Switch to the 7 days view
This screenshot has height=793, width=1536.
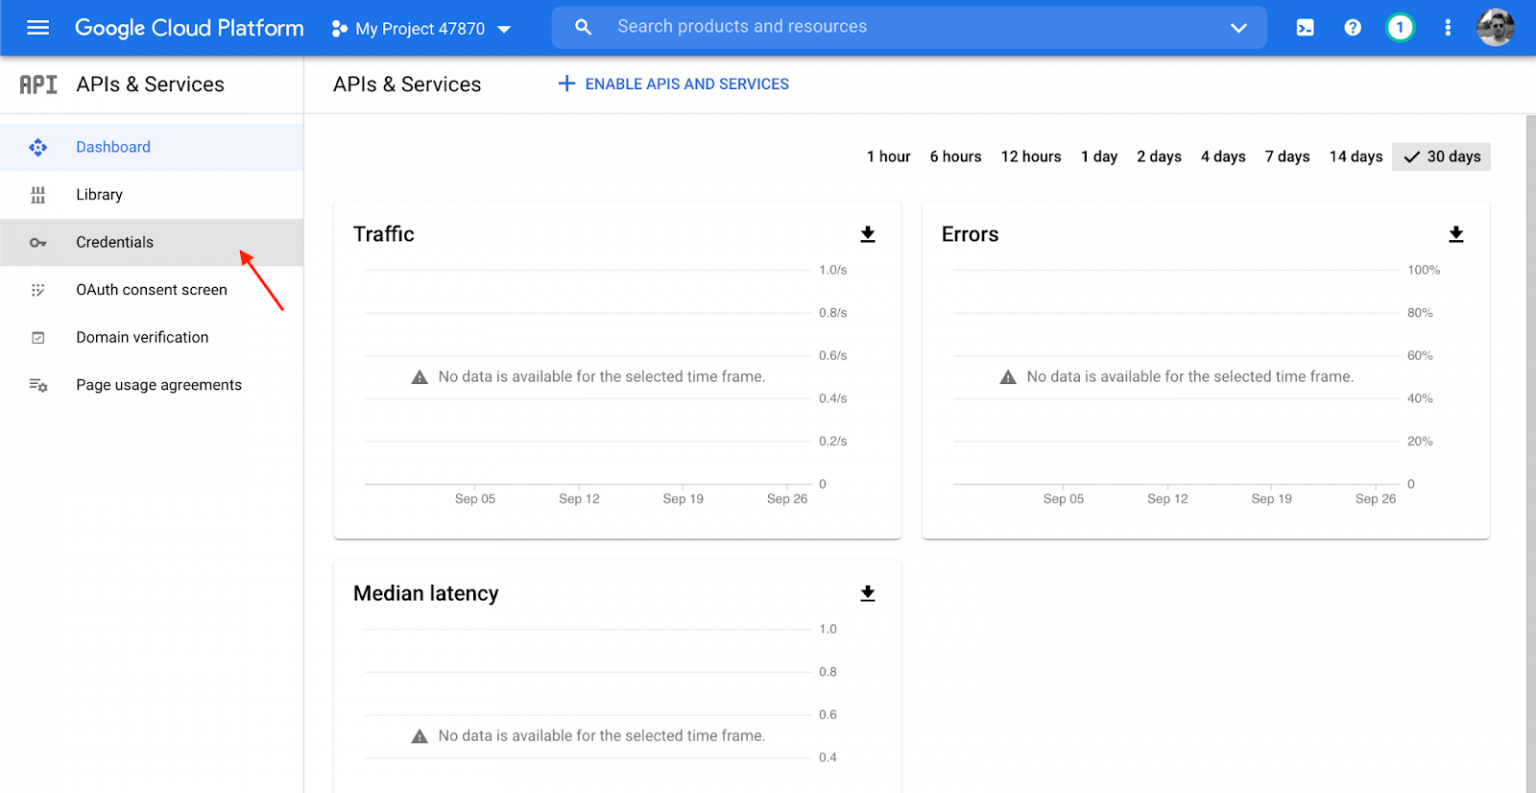tap(1287, 156)
